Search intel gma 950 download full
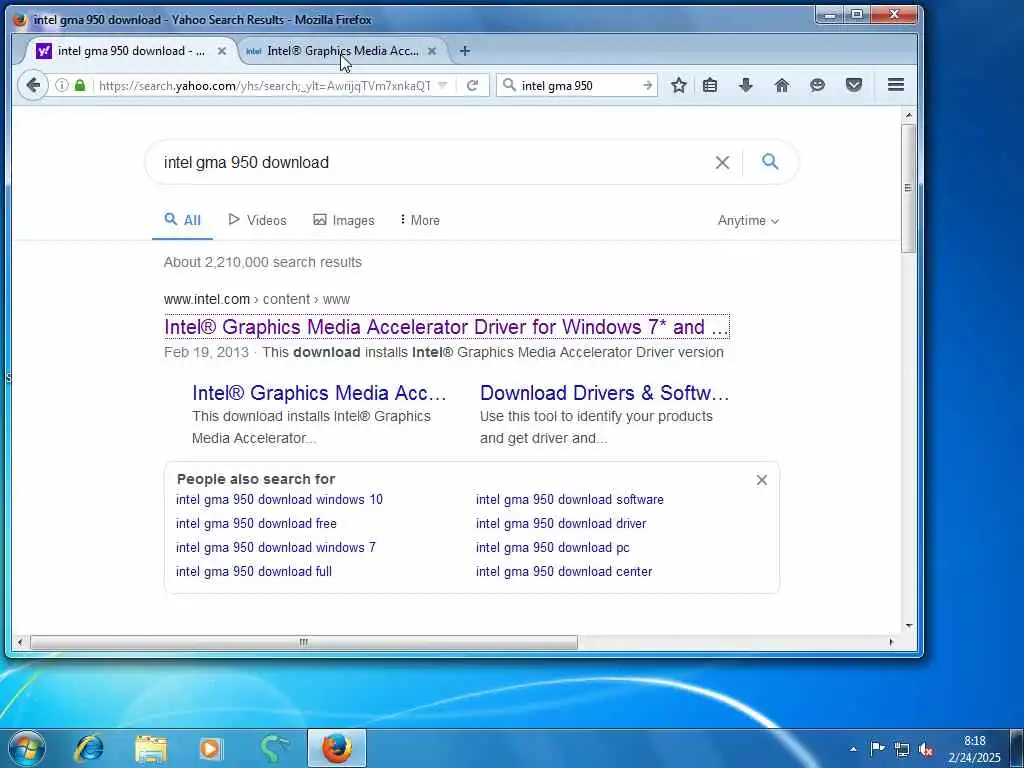This screenshot has width=1024, height=768. [x=253, y=571]
